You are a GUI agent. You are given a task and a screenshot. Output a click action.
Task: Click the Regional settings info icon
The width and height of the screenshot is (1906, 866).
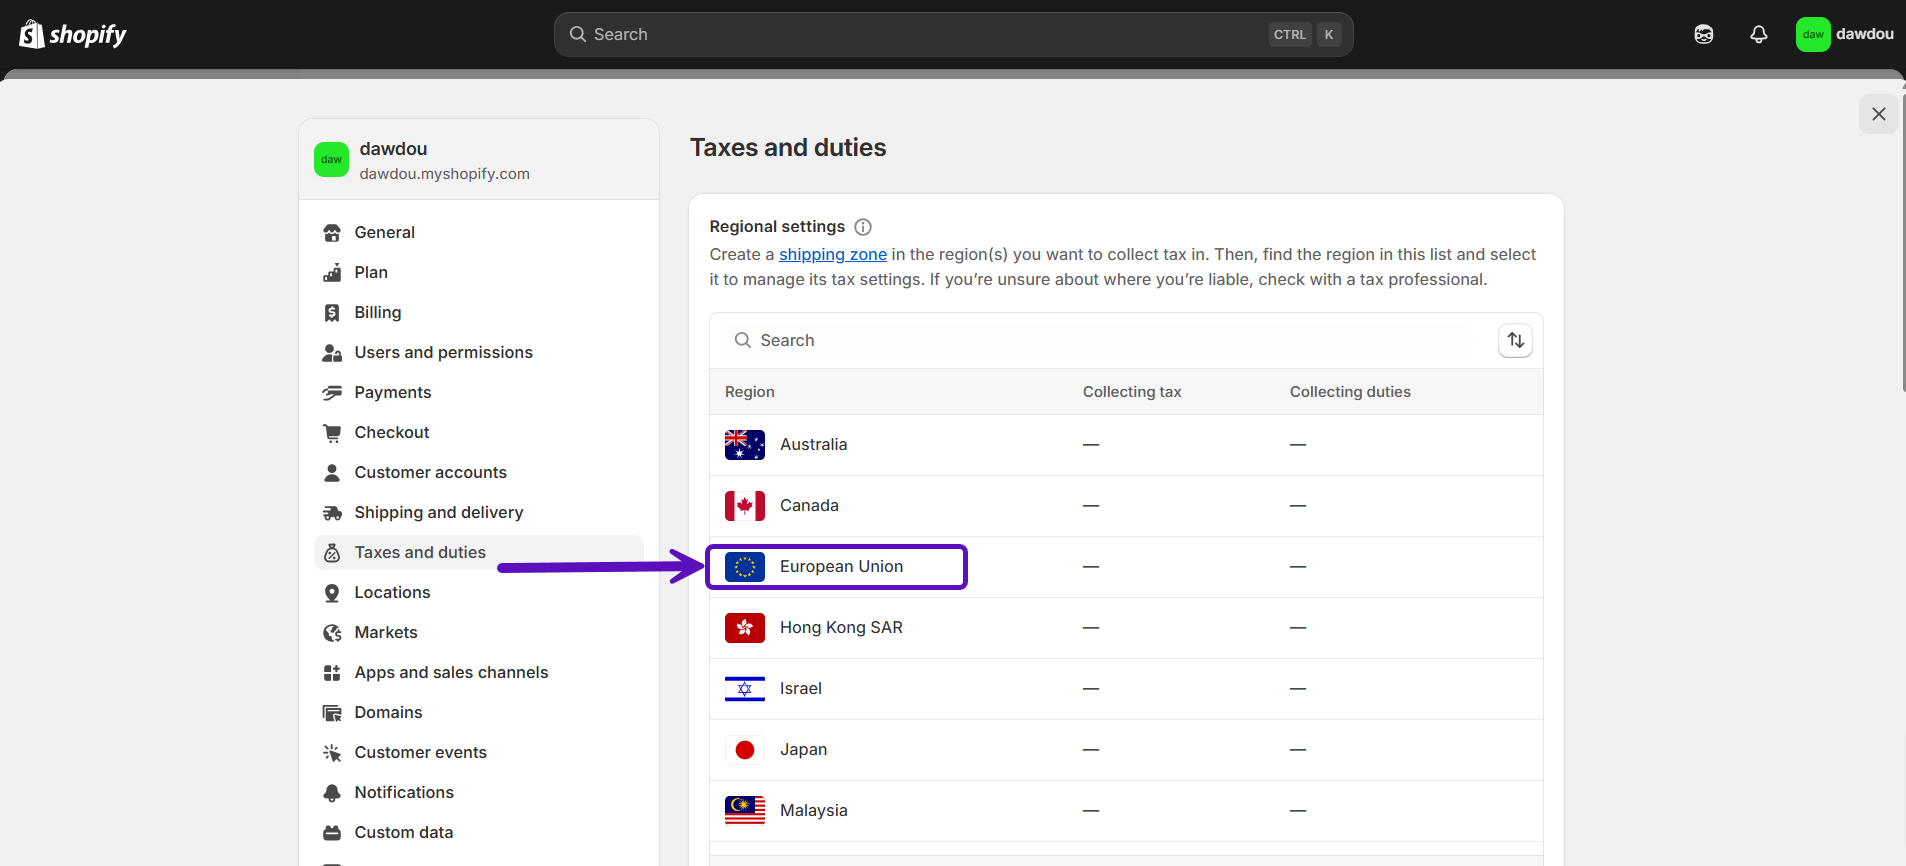tap(863, 227)
